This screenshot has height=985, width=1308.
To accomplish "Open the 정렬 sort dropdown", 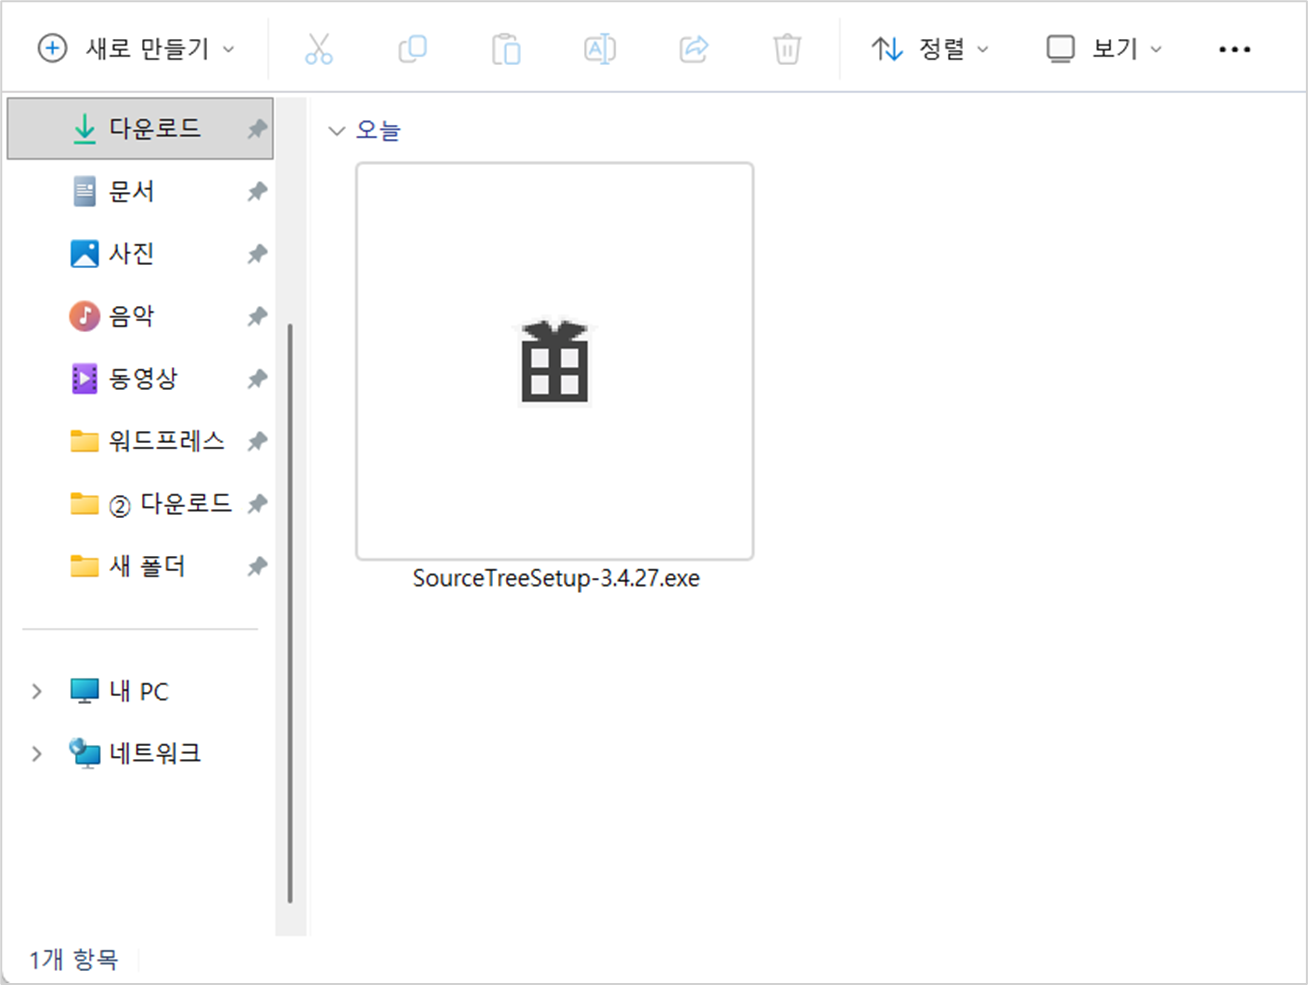I will (x=929, y=48).
